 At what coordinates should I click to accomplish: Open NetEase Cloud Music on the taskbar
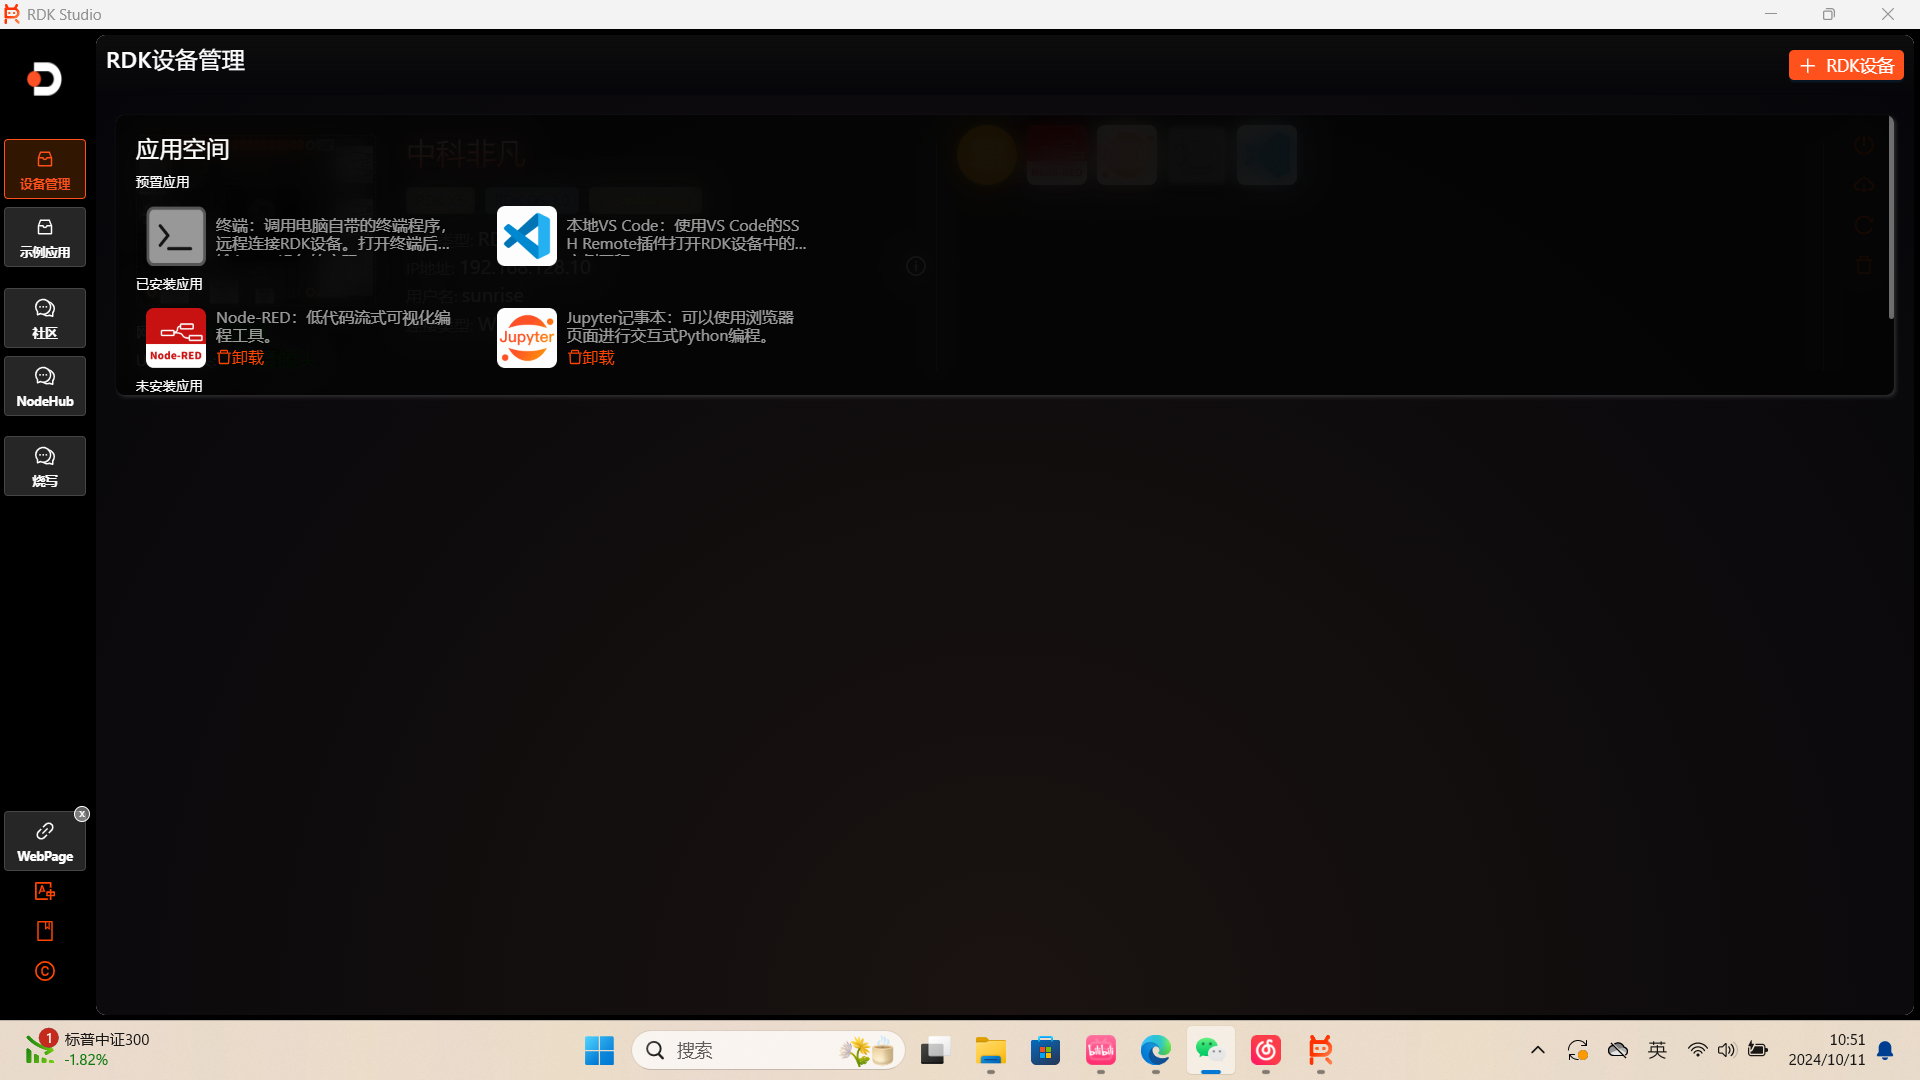pos(1266,1050)
